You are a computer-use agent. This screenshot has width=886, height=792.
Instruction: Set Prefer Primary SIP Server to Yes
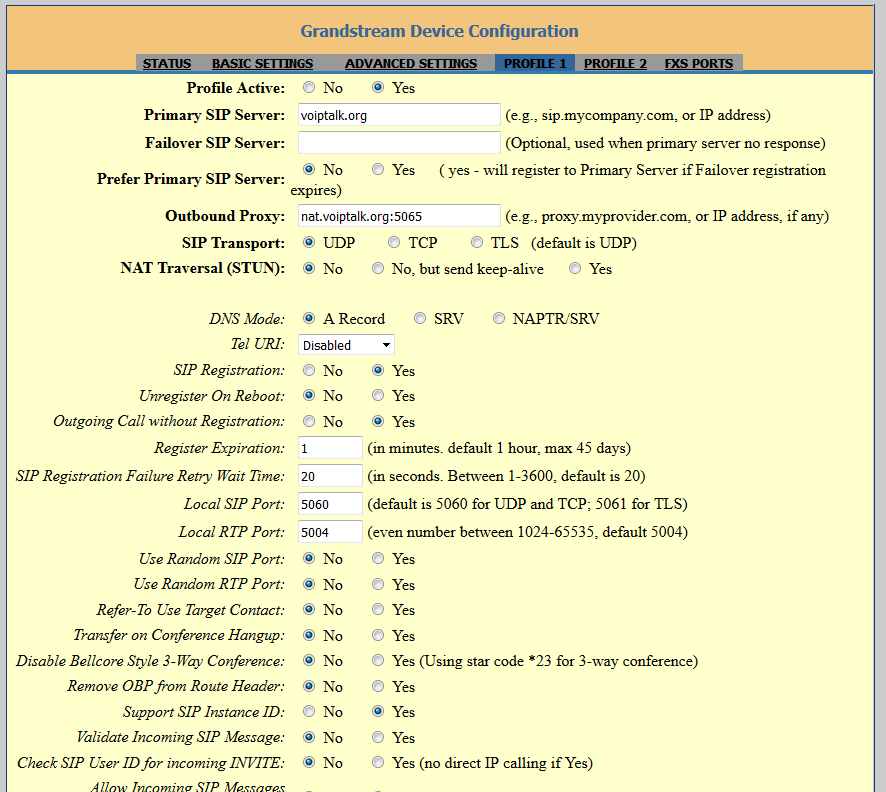click(x=378, y=169)
